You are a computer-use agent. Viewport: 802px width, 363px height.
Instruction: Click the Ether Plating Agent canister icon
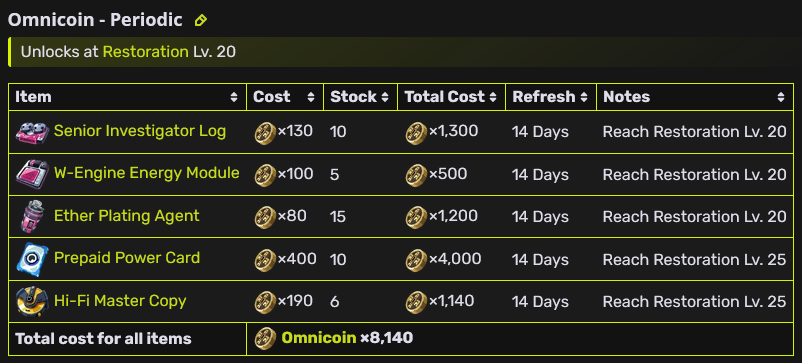tap(32, 216)
